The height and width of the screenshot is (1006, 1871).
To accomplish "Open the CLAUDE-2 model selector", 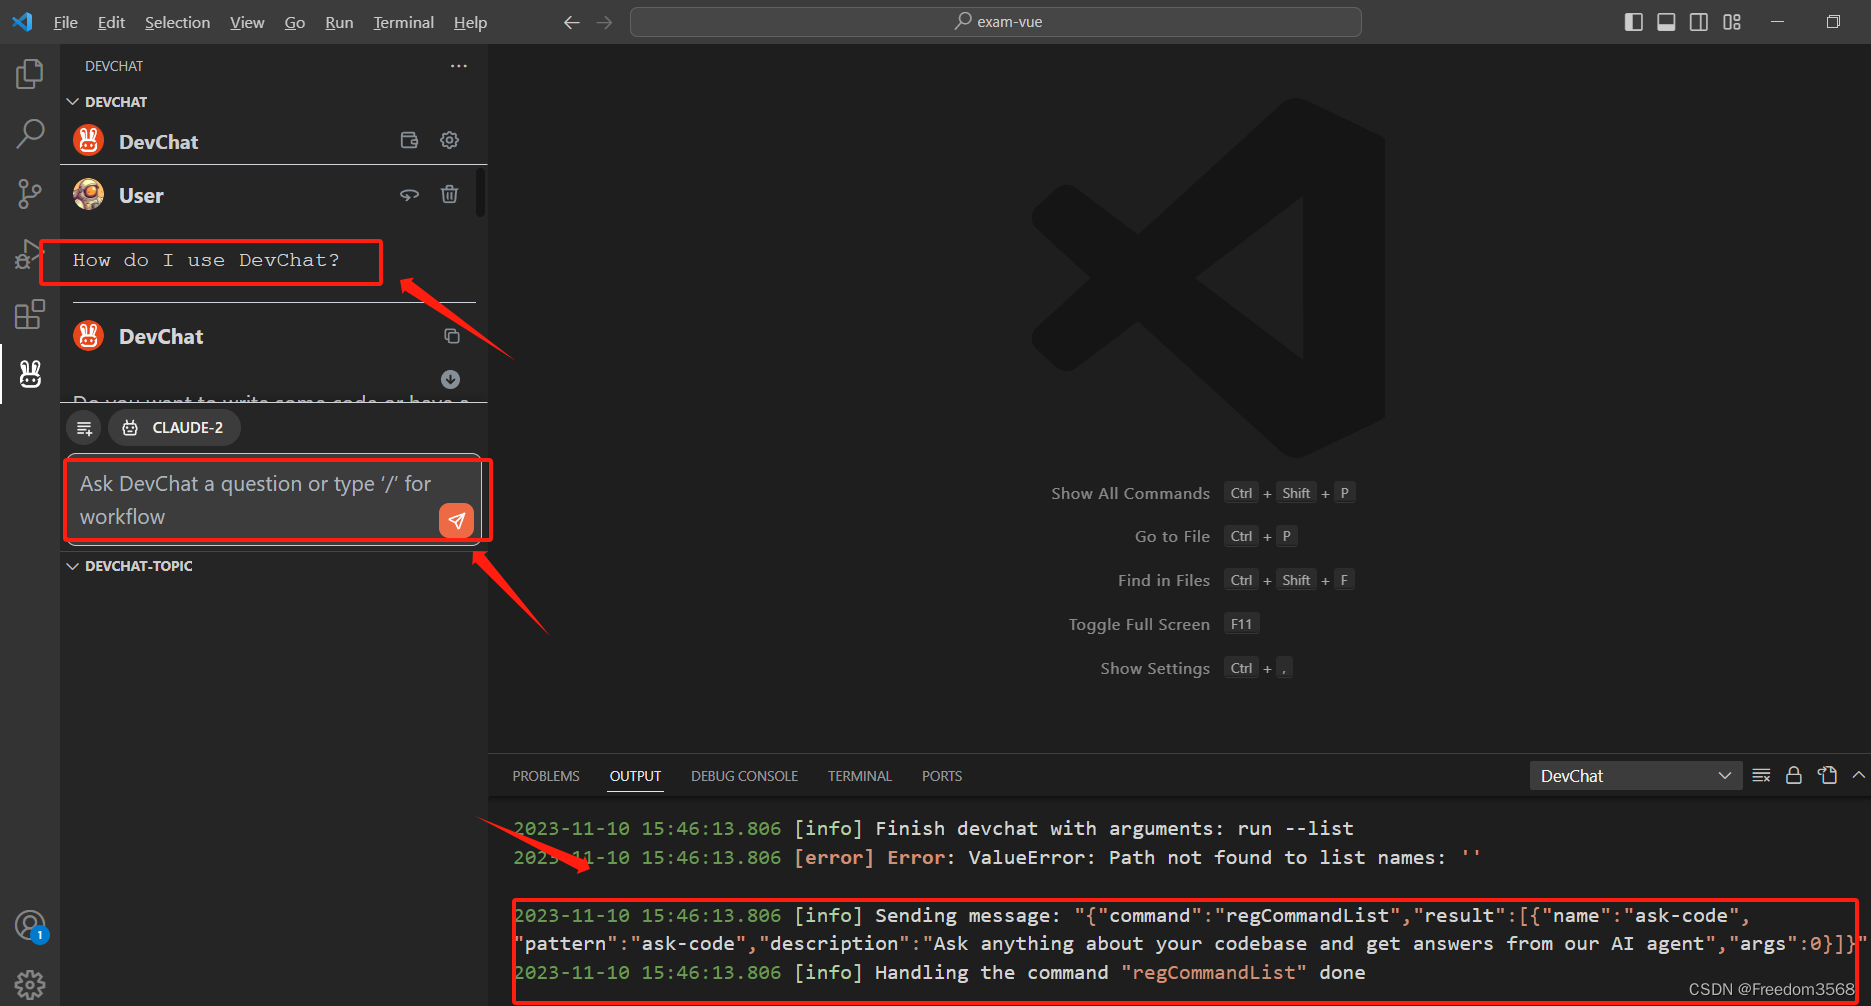I will point(174,428).
